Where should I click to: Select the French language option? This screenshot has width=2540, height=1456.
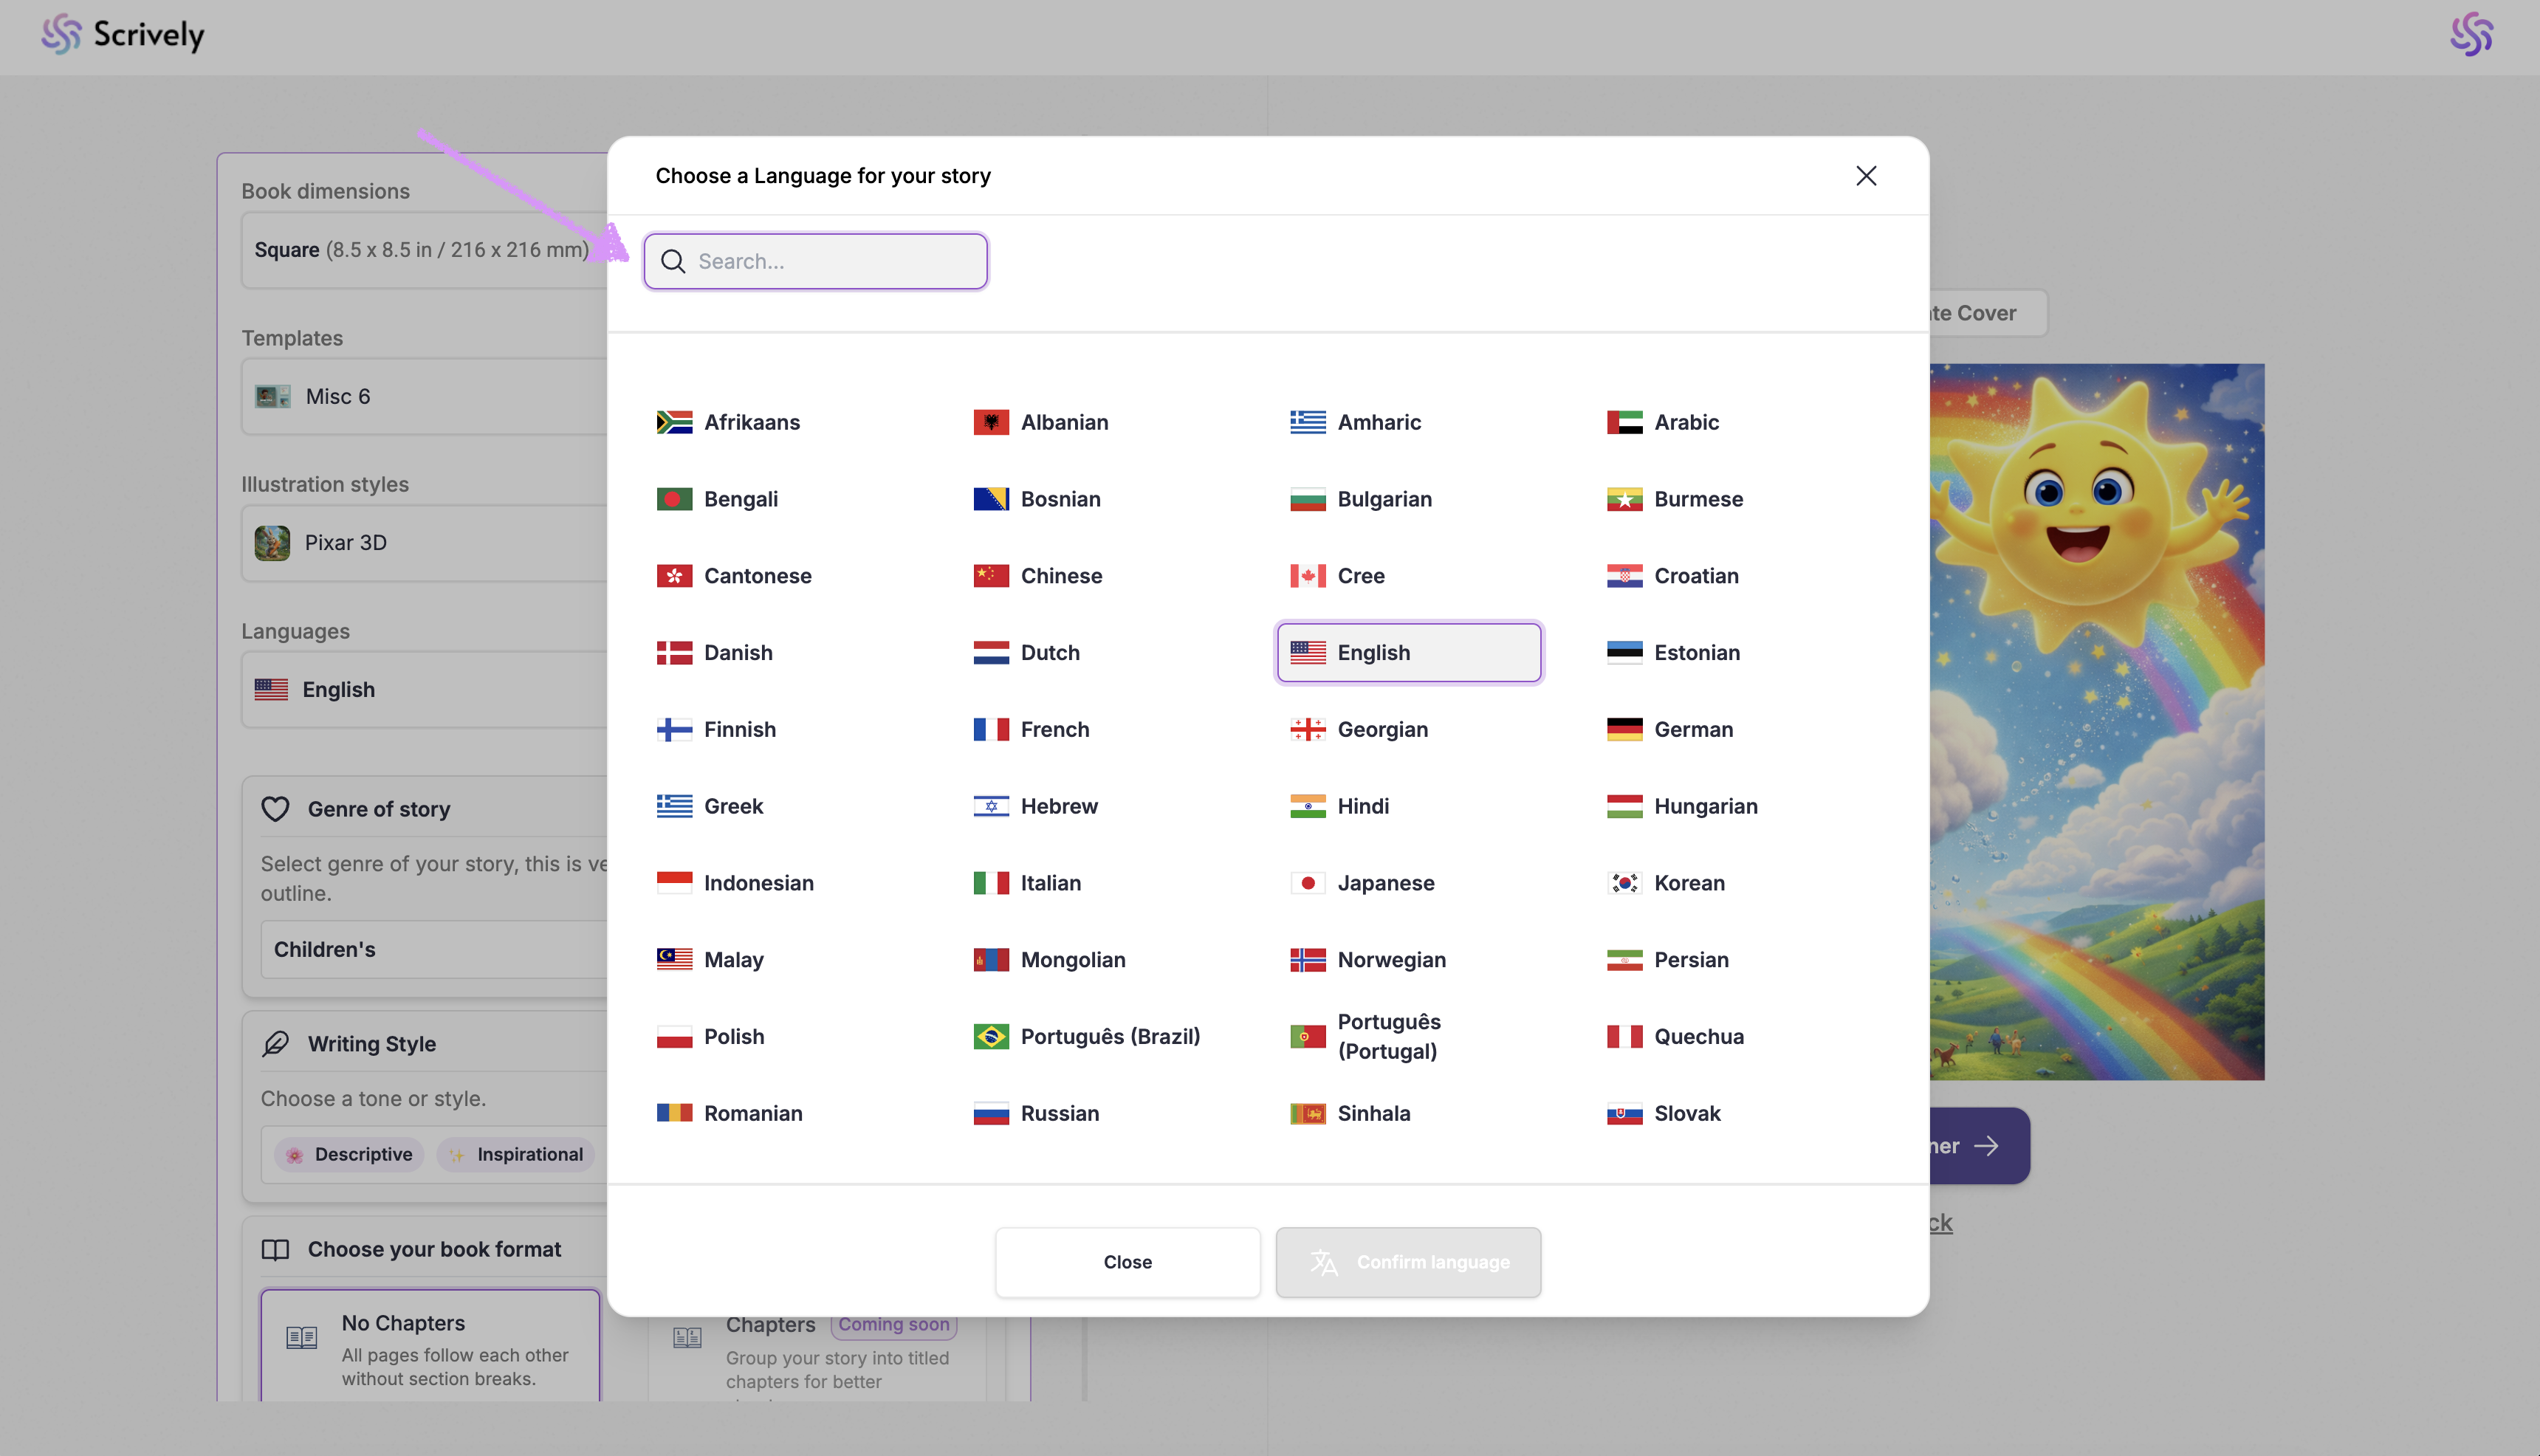click(1054, 729)
